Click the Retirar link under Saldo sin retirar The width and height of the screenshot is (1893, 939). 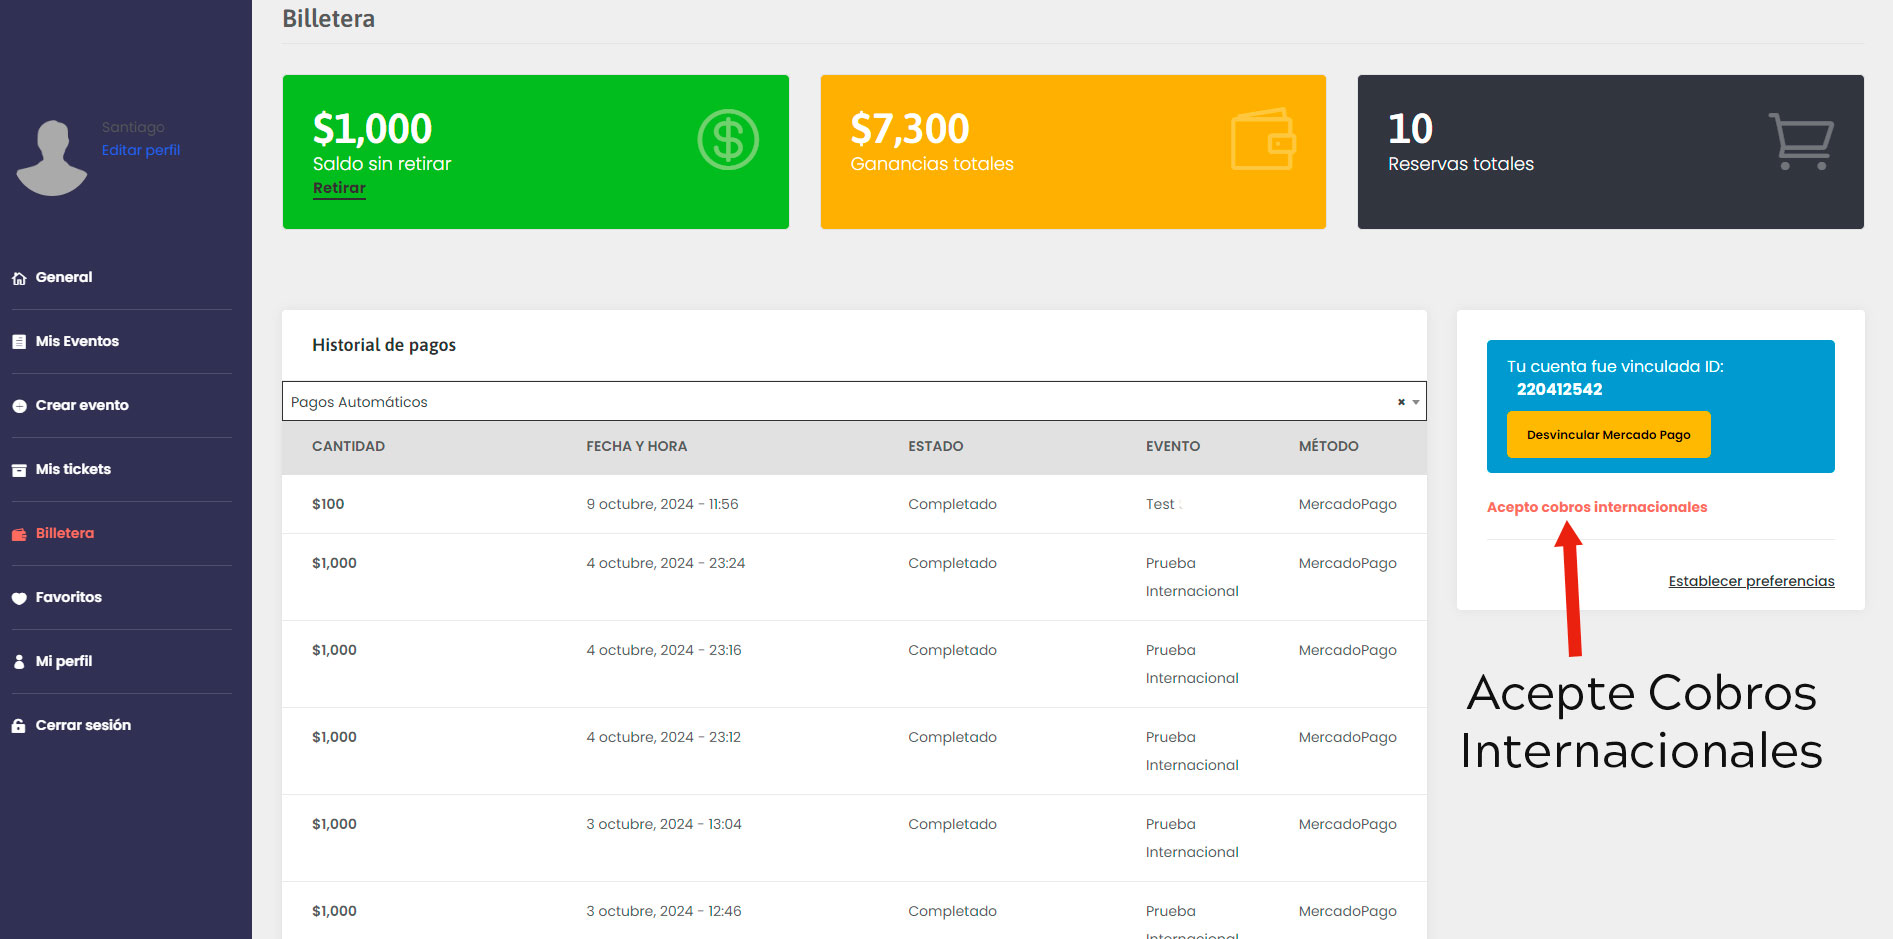click(339, 188)
